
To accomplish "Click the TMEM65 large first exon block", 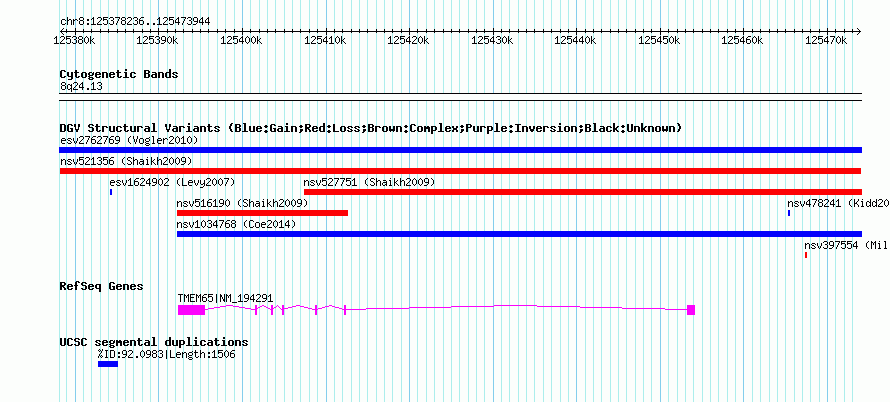I will click(191, 310).
